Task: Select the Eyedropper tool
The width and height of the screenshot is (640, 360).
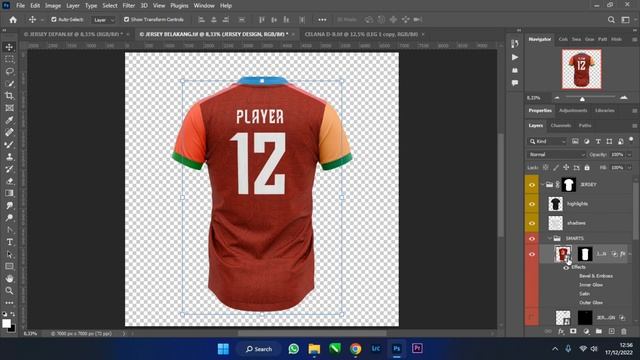Action: coord(9,120)
